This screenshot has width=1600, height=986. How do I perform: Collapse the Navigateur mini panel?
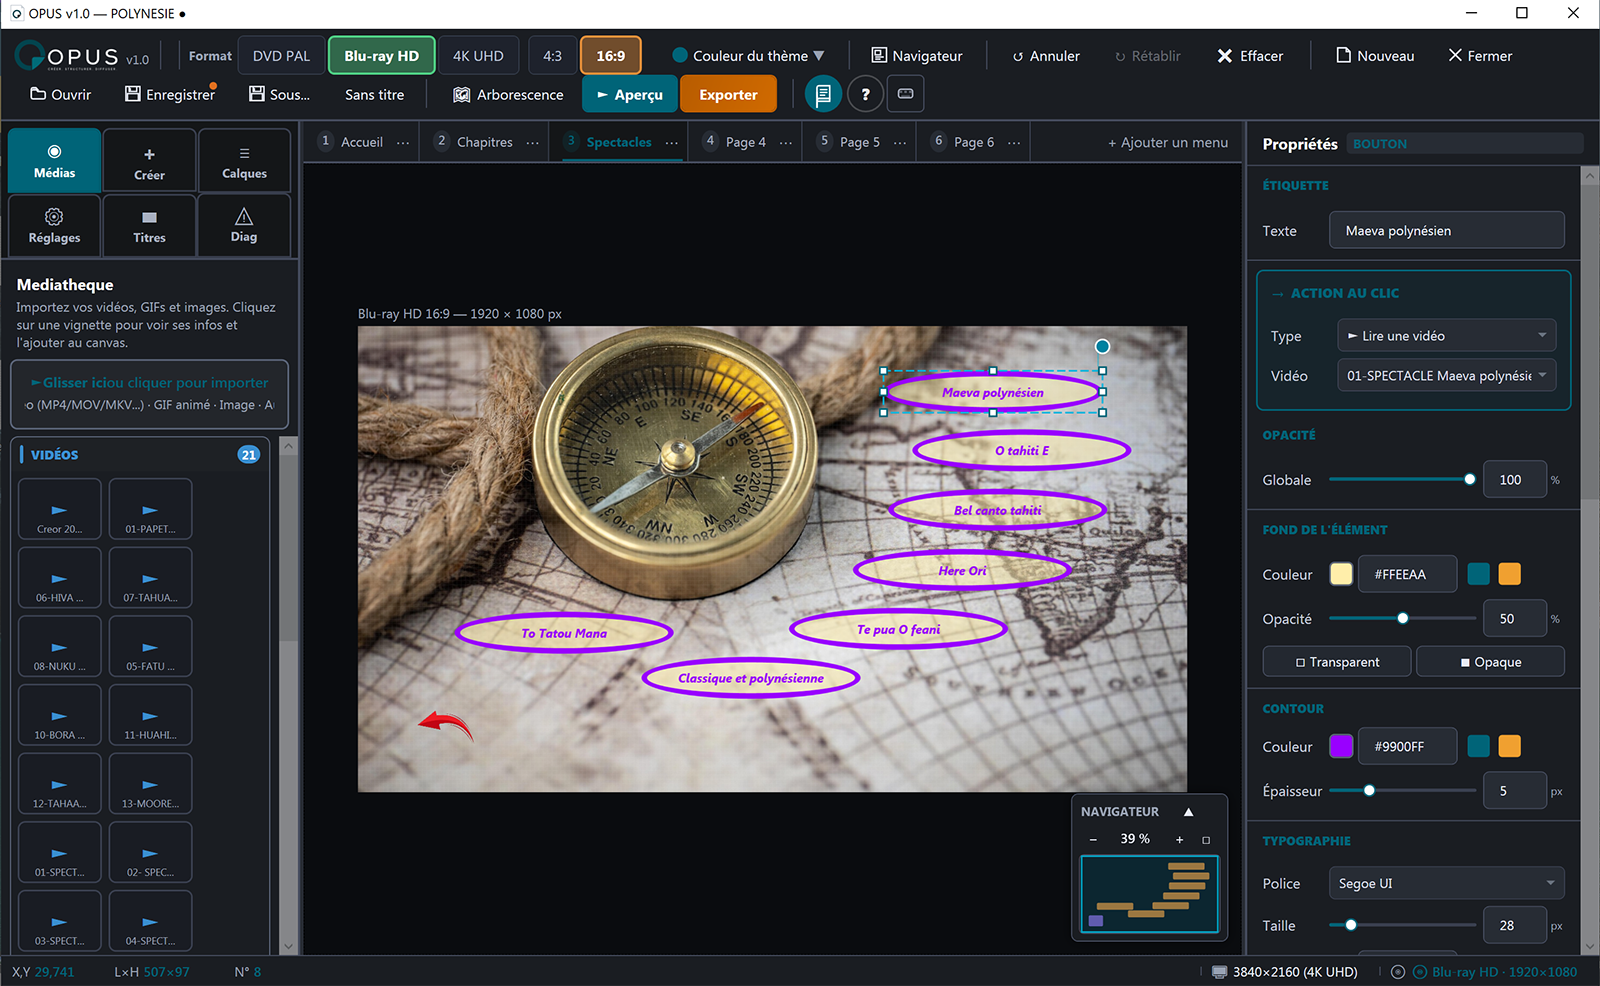[1188, 812]
